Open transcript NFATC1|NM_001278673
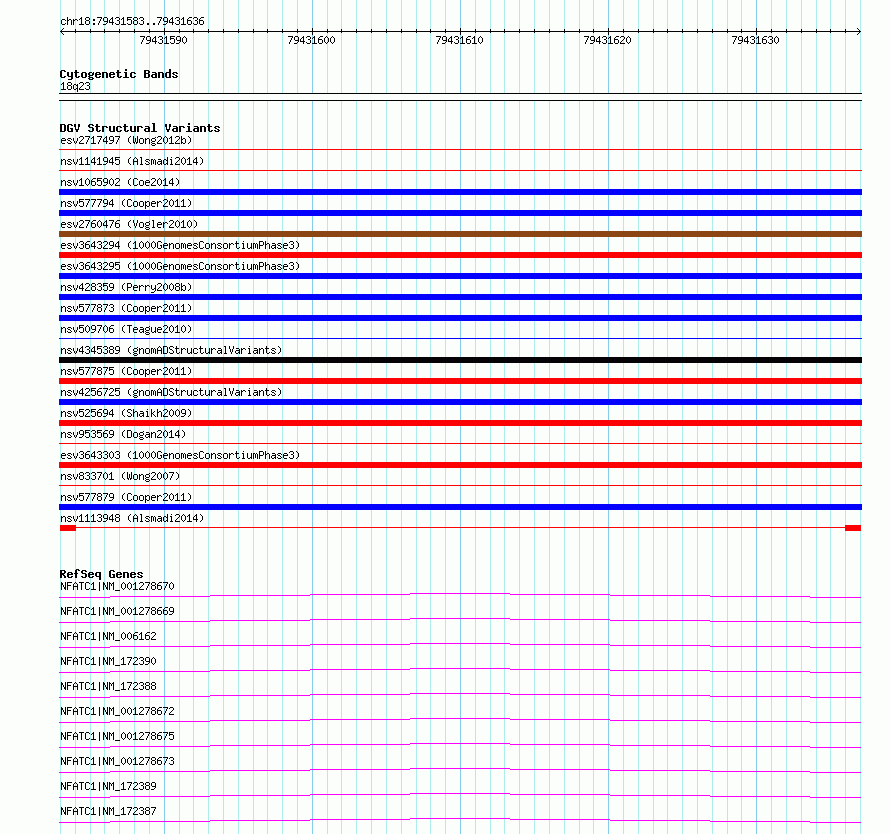 [x=117, y=761]
